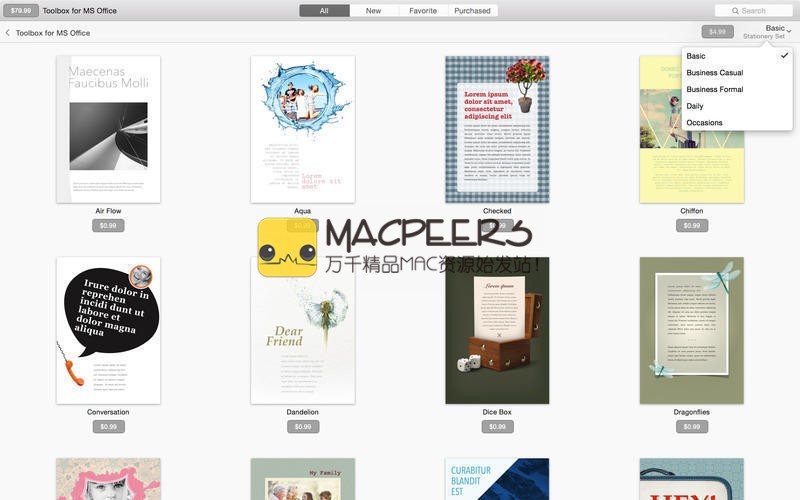Buy the full toolbox for $79.99

(21, 11)
